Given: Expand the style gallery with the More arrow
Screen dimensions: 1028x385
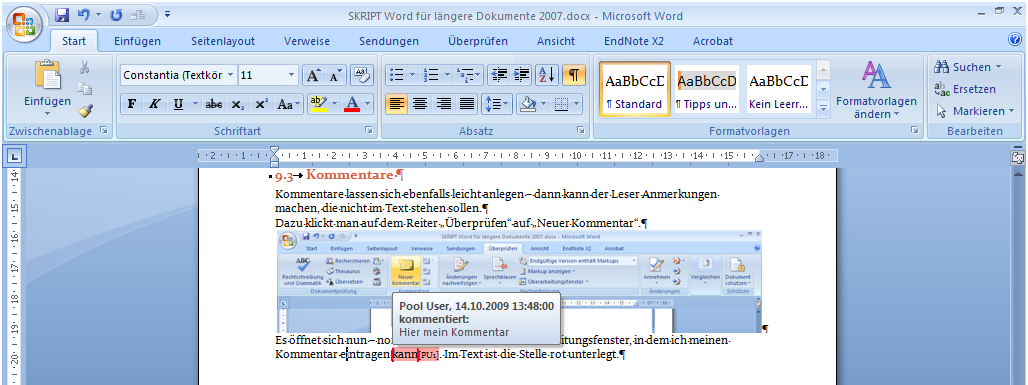Looking at the screenshot, I should [823, 109].
